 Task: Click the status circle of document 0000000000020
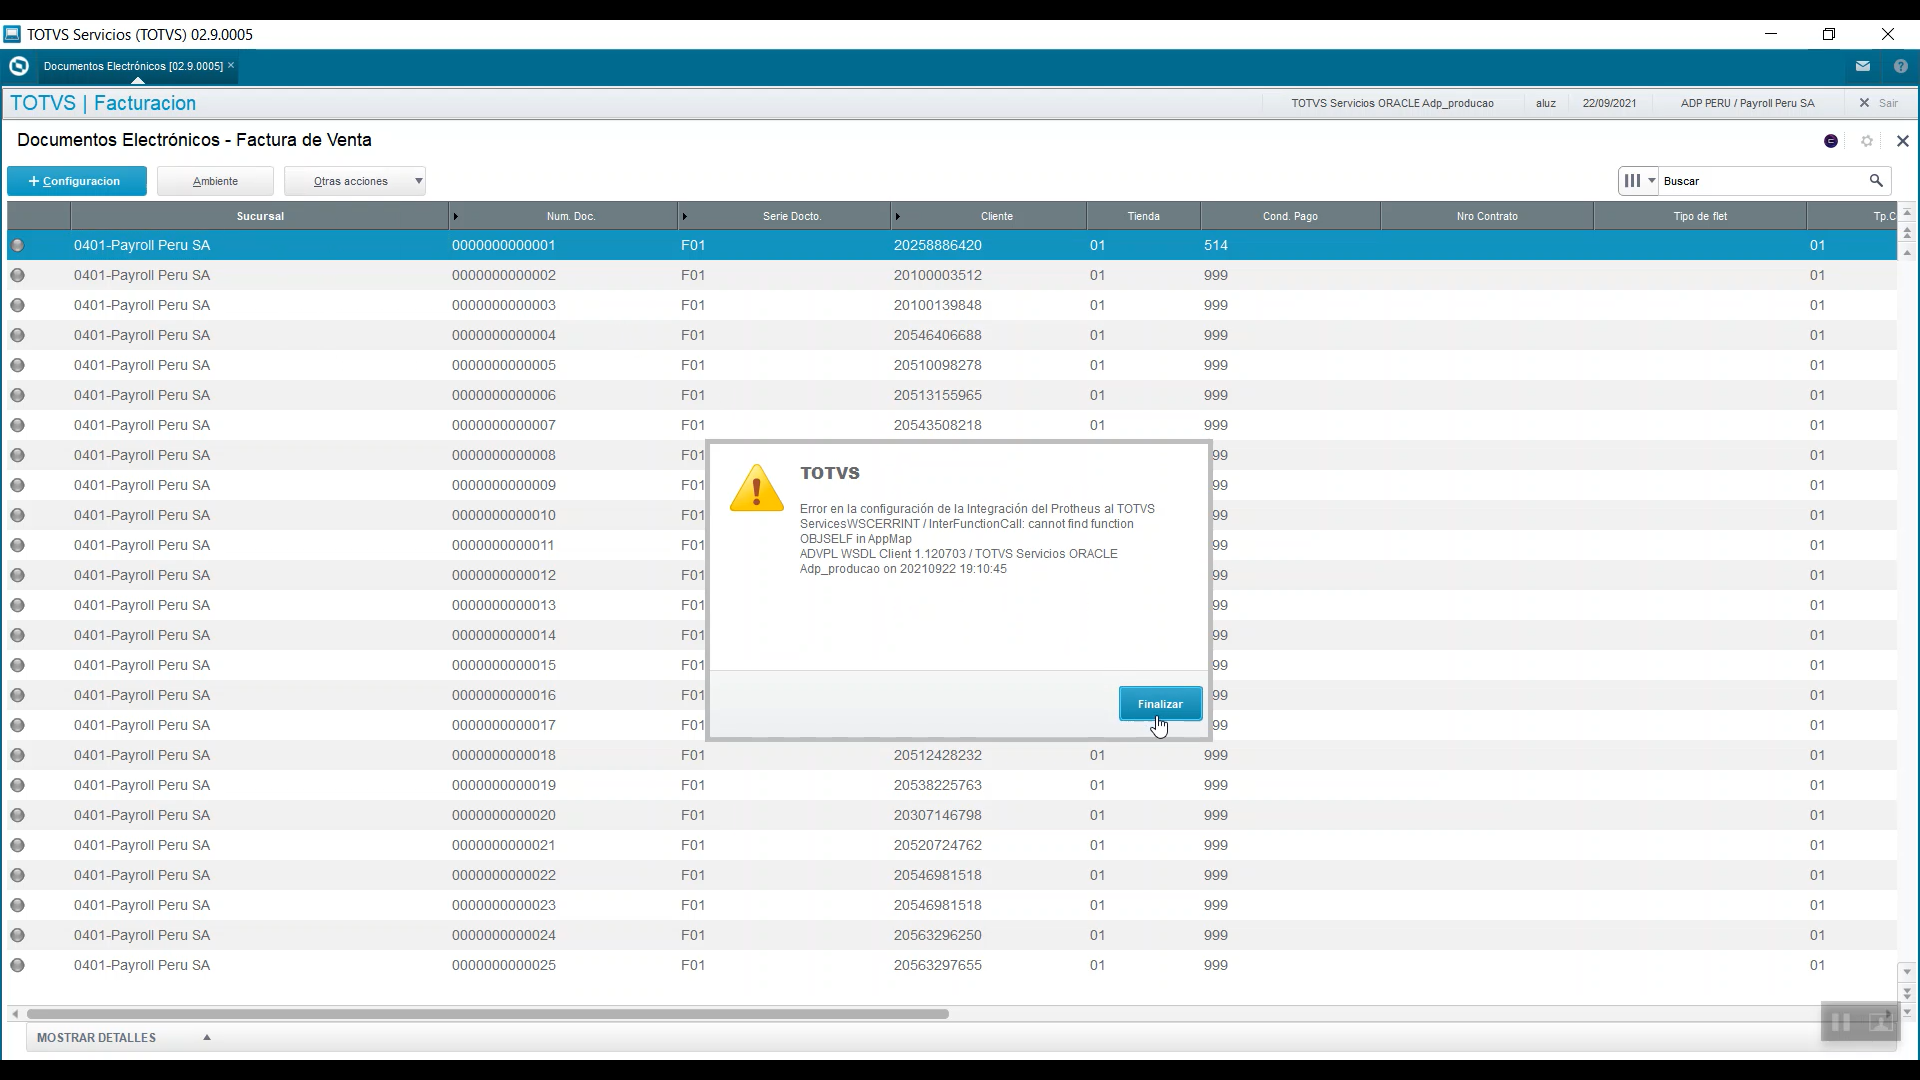click(x=17, y=815)
